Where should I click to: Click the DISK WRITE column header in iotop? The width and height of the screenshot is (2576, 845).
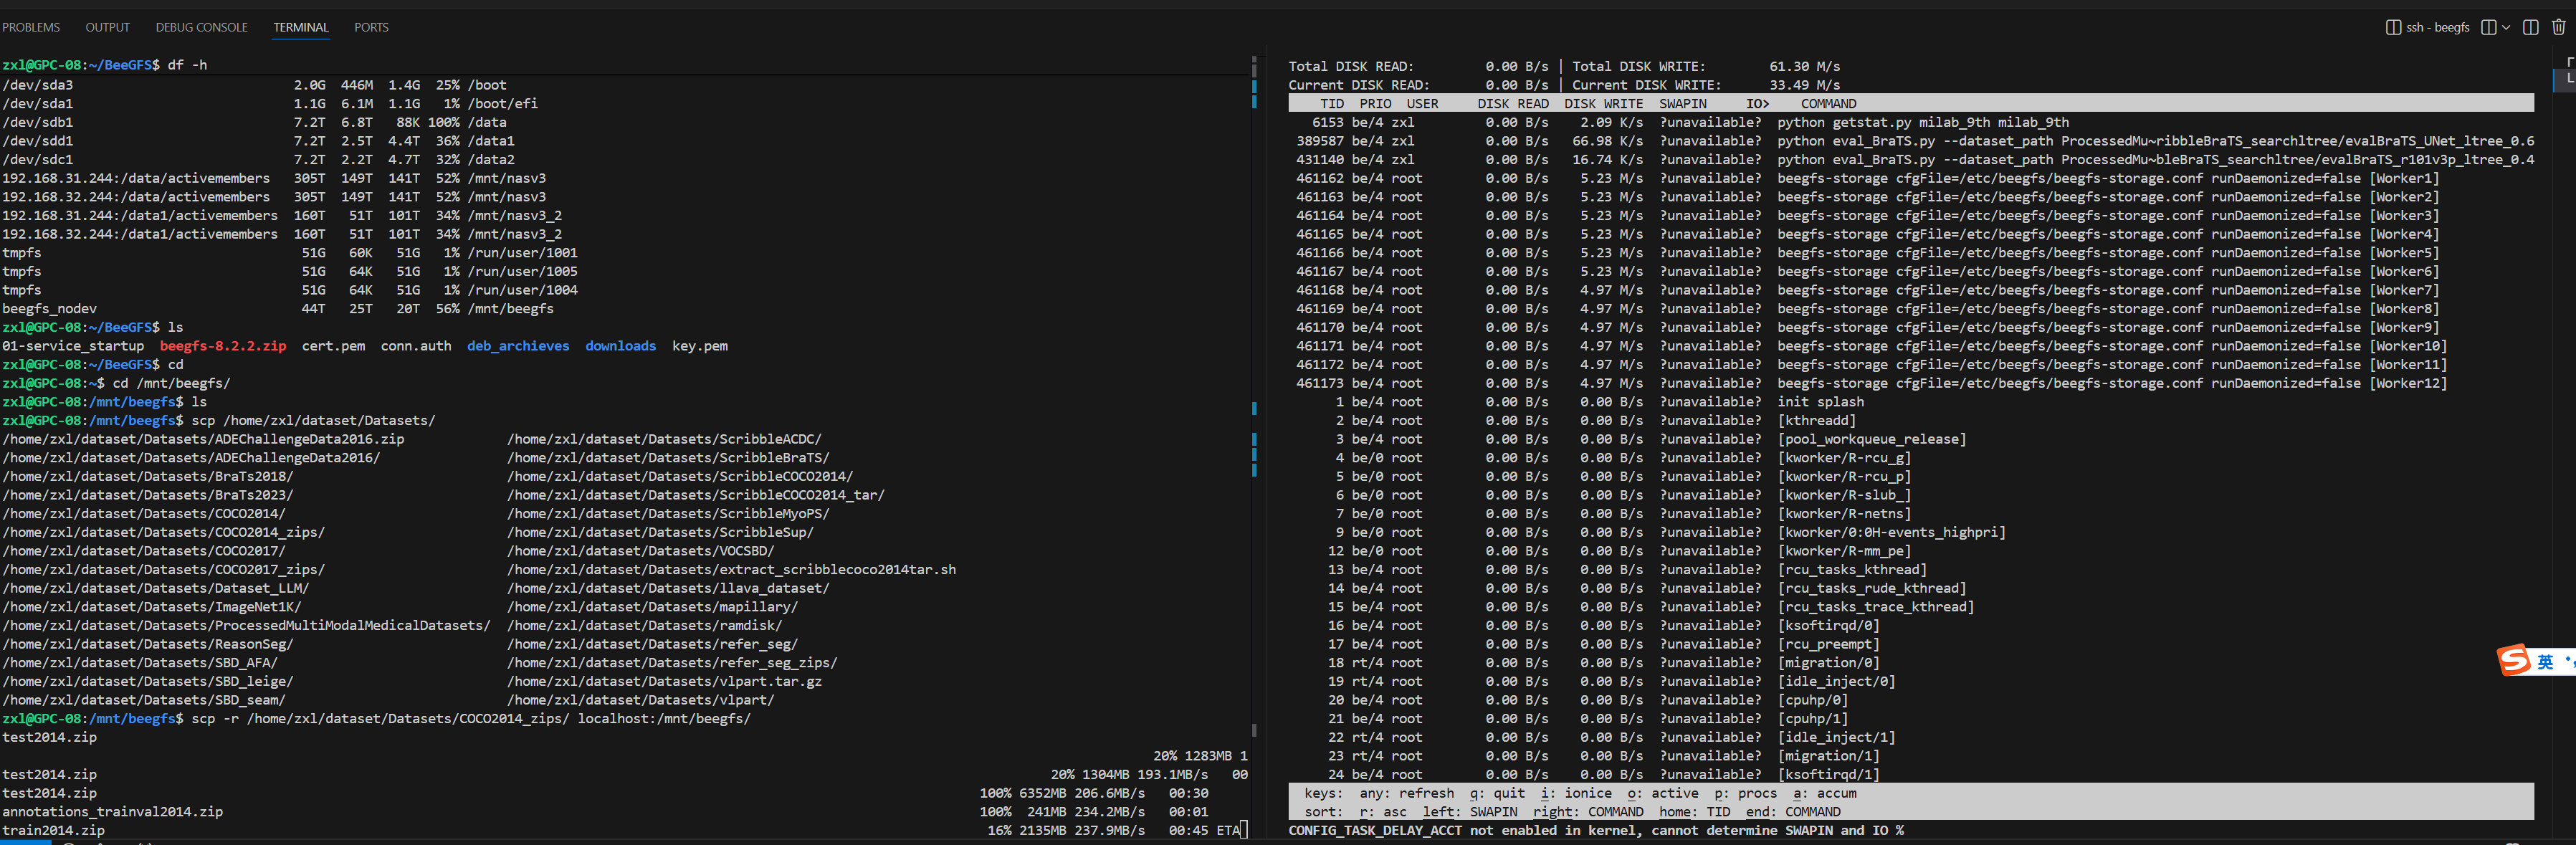click(x=1603, y=103)
